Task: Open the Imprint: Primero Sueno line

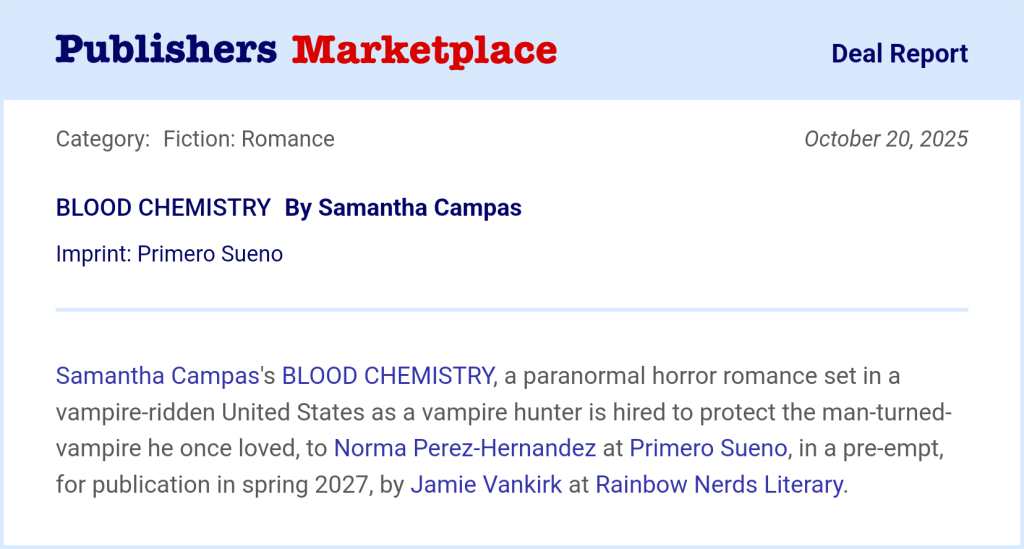Action: [x=169, y=254]
